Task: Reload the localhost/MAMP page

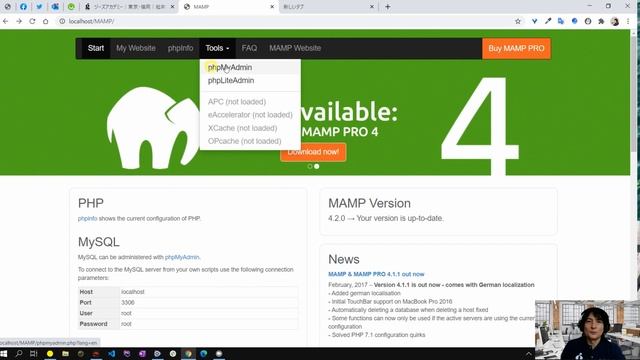Action: click(32, 21)
